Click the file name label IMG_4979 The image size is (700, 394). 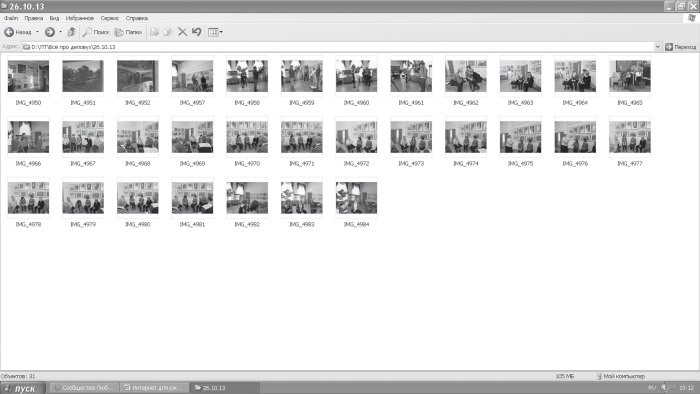click(83, 224)
